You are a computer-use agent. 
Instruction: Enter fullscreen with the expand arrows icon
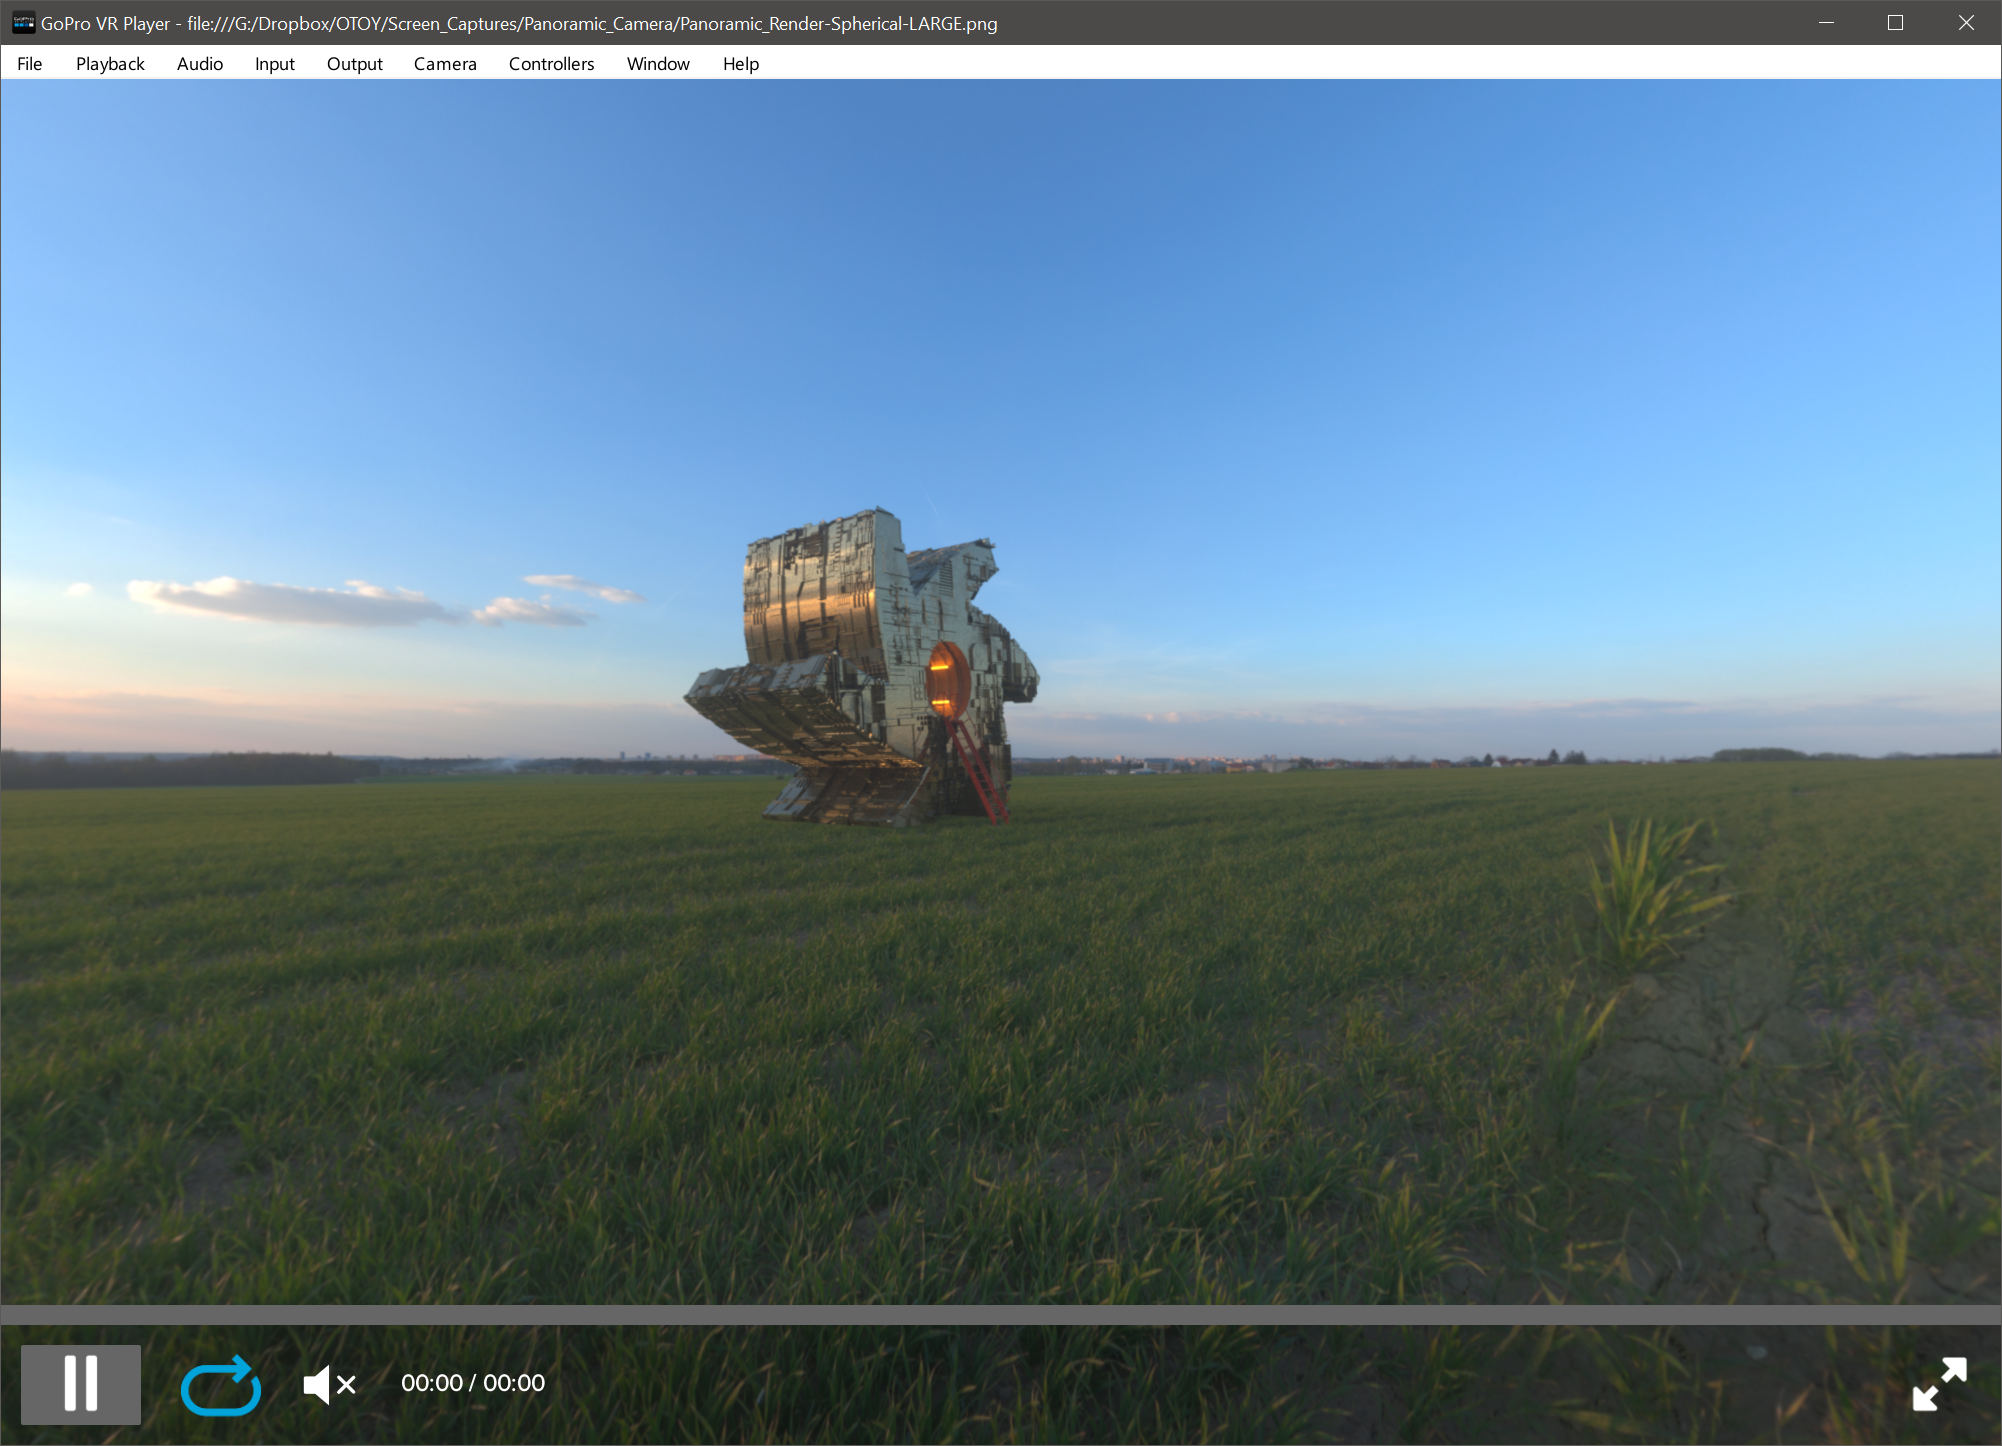pos(1939,1384)
